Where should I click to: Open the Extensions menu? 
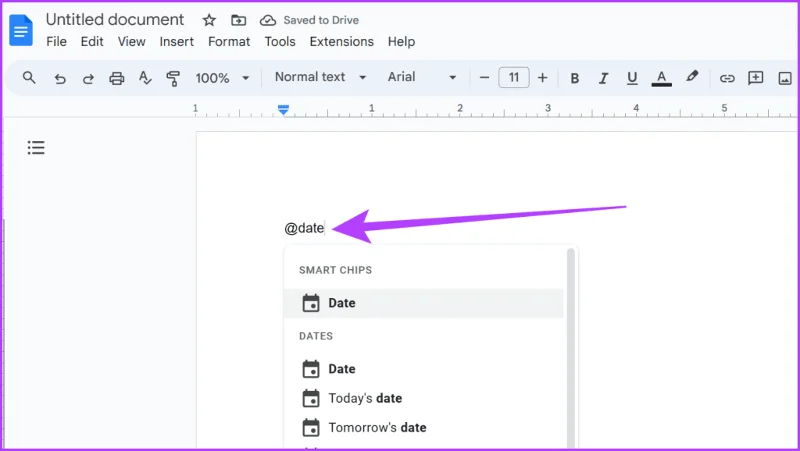(341, 41)
